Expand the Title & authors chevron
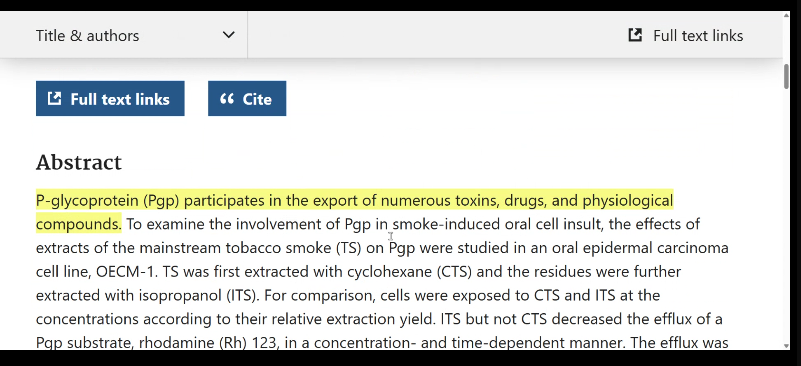This screenshot has height=366, width=801. tap(228, 35)
